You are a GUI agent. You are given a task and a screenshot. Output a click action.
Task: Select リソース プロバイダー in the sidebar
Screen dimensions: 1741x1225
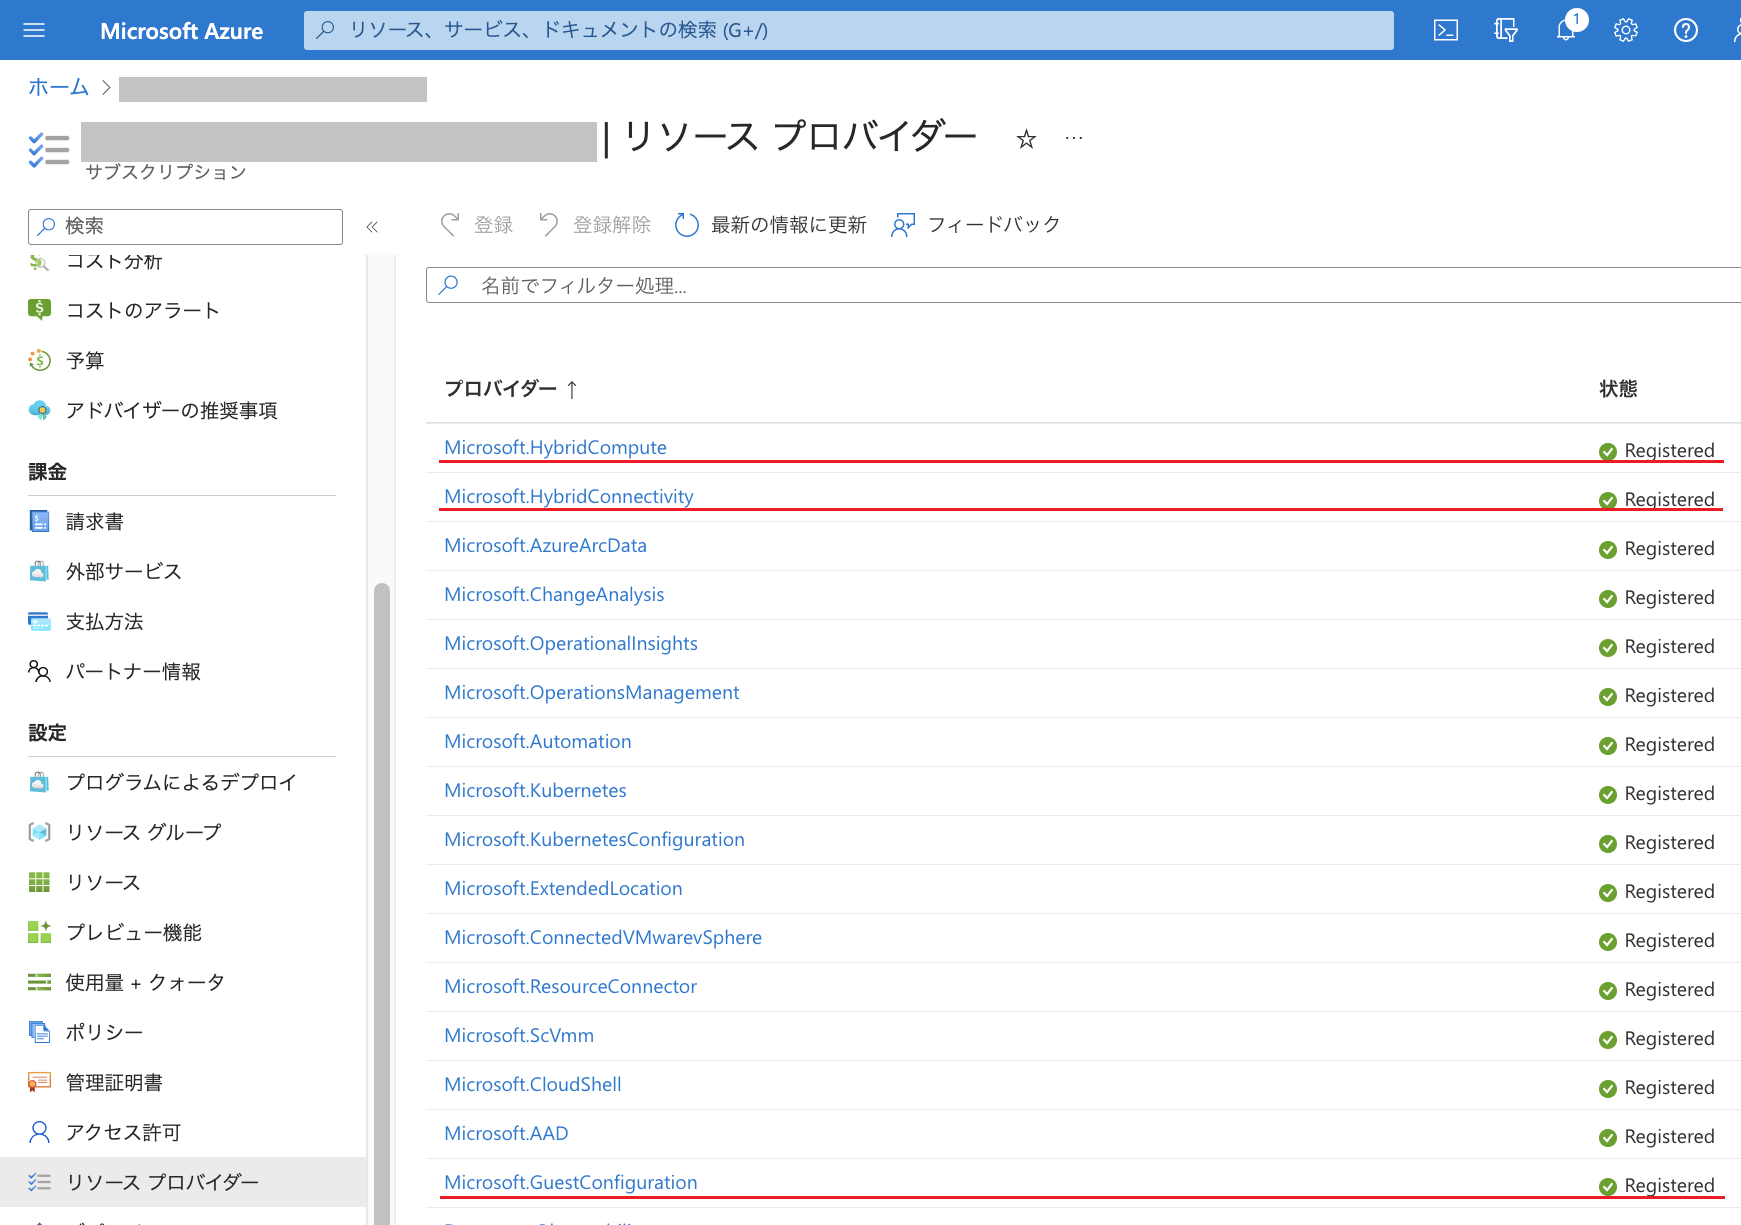coord(183,1182)
